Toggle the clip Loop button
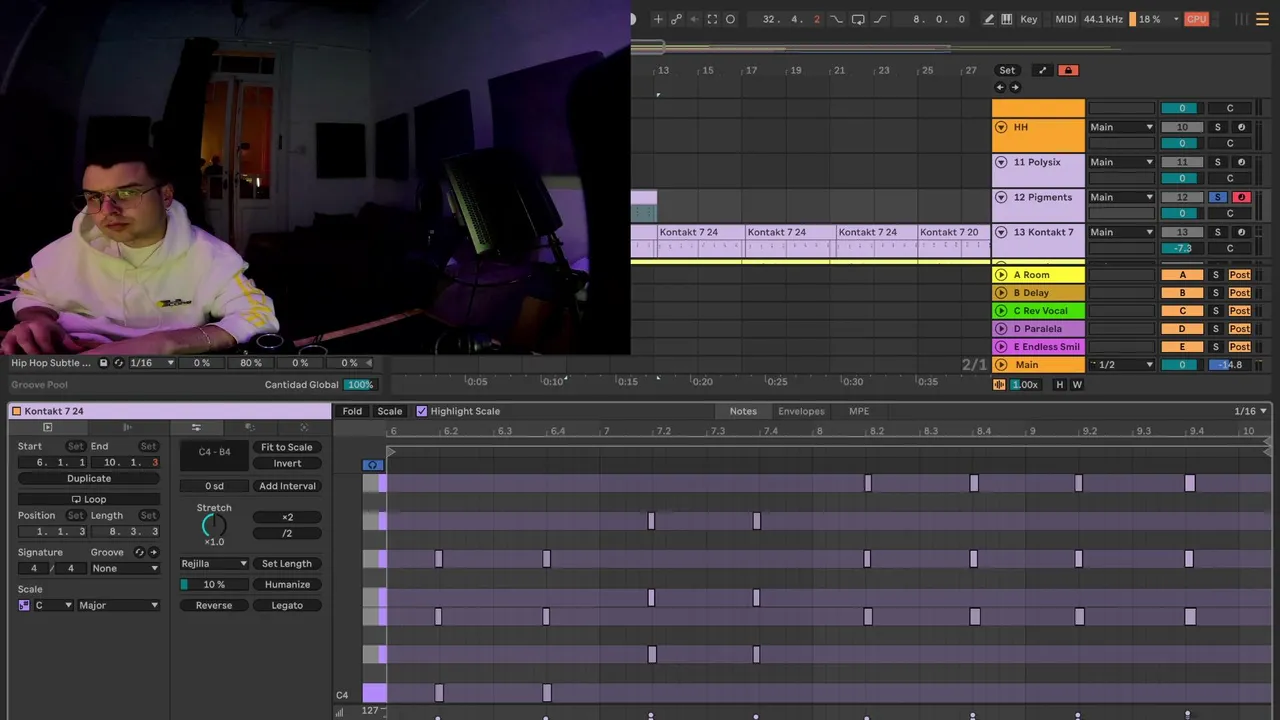 click(89, 499)
